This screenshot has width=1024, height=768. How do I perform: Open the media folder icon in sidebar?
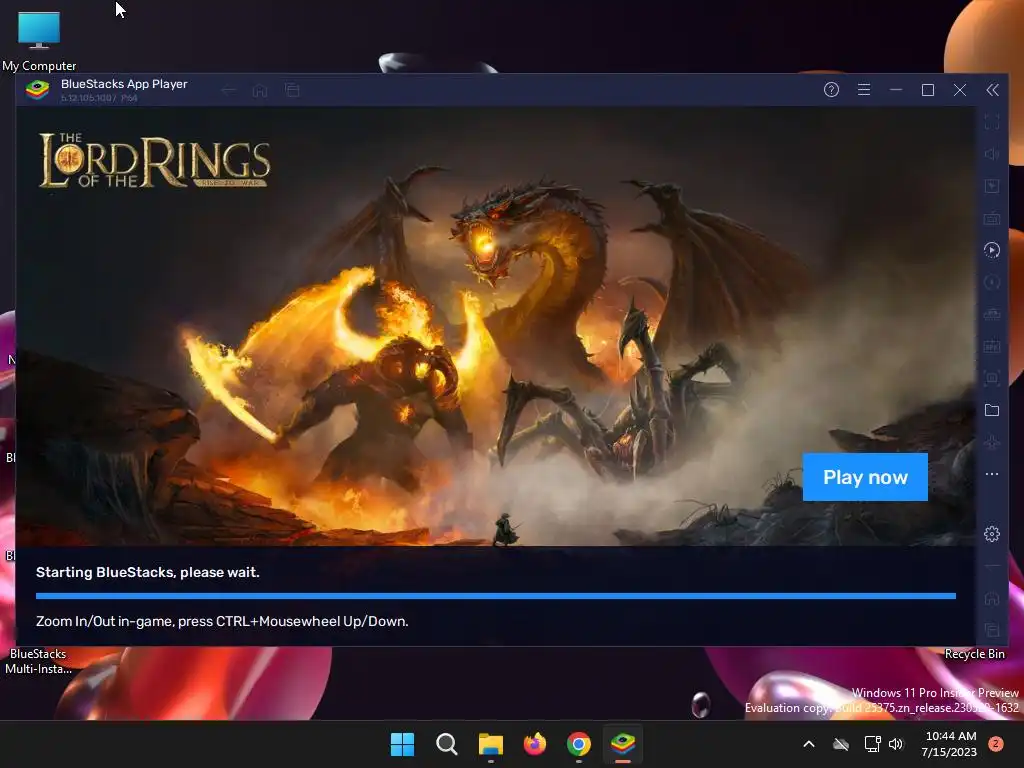(991, 410)
